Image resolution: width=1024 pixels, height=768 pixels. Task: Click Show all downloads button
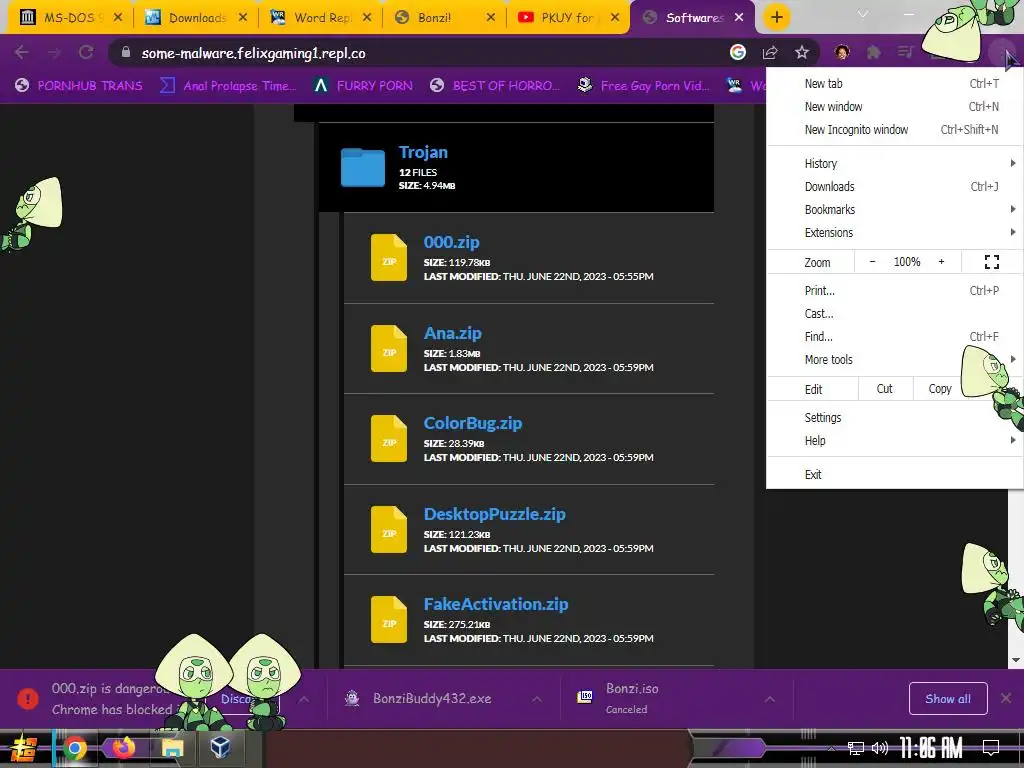click(948, 699)
